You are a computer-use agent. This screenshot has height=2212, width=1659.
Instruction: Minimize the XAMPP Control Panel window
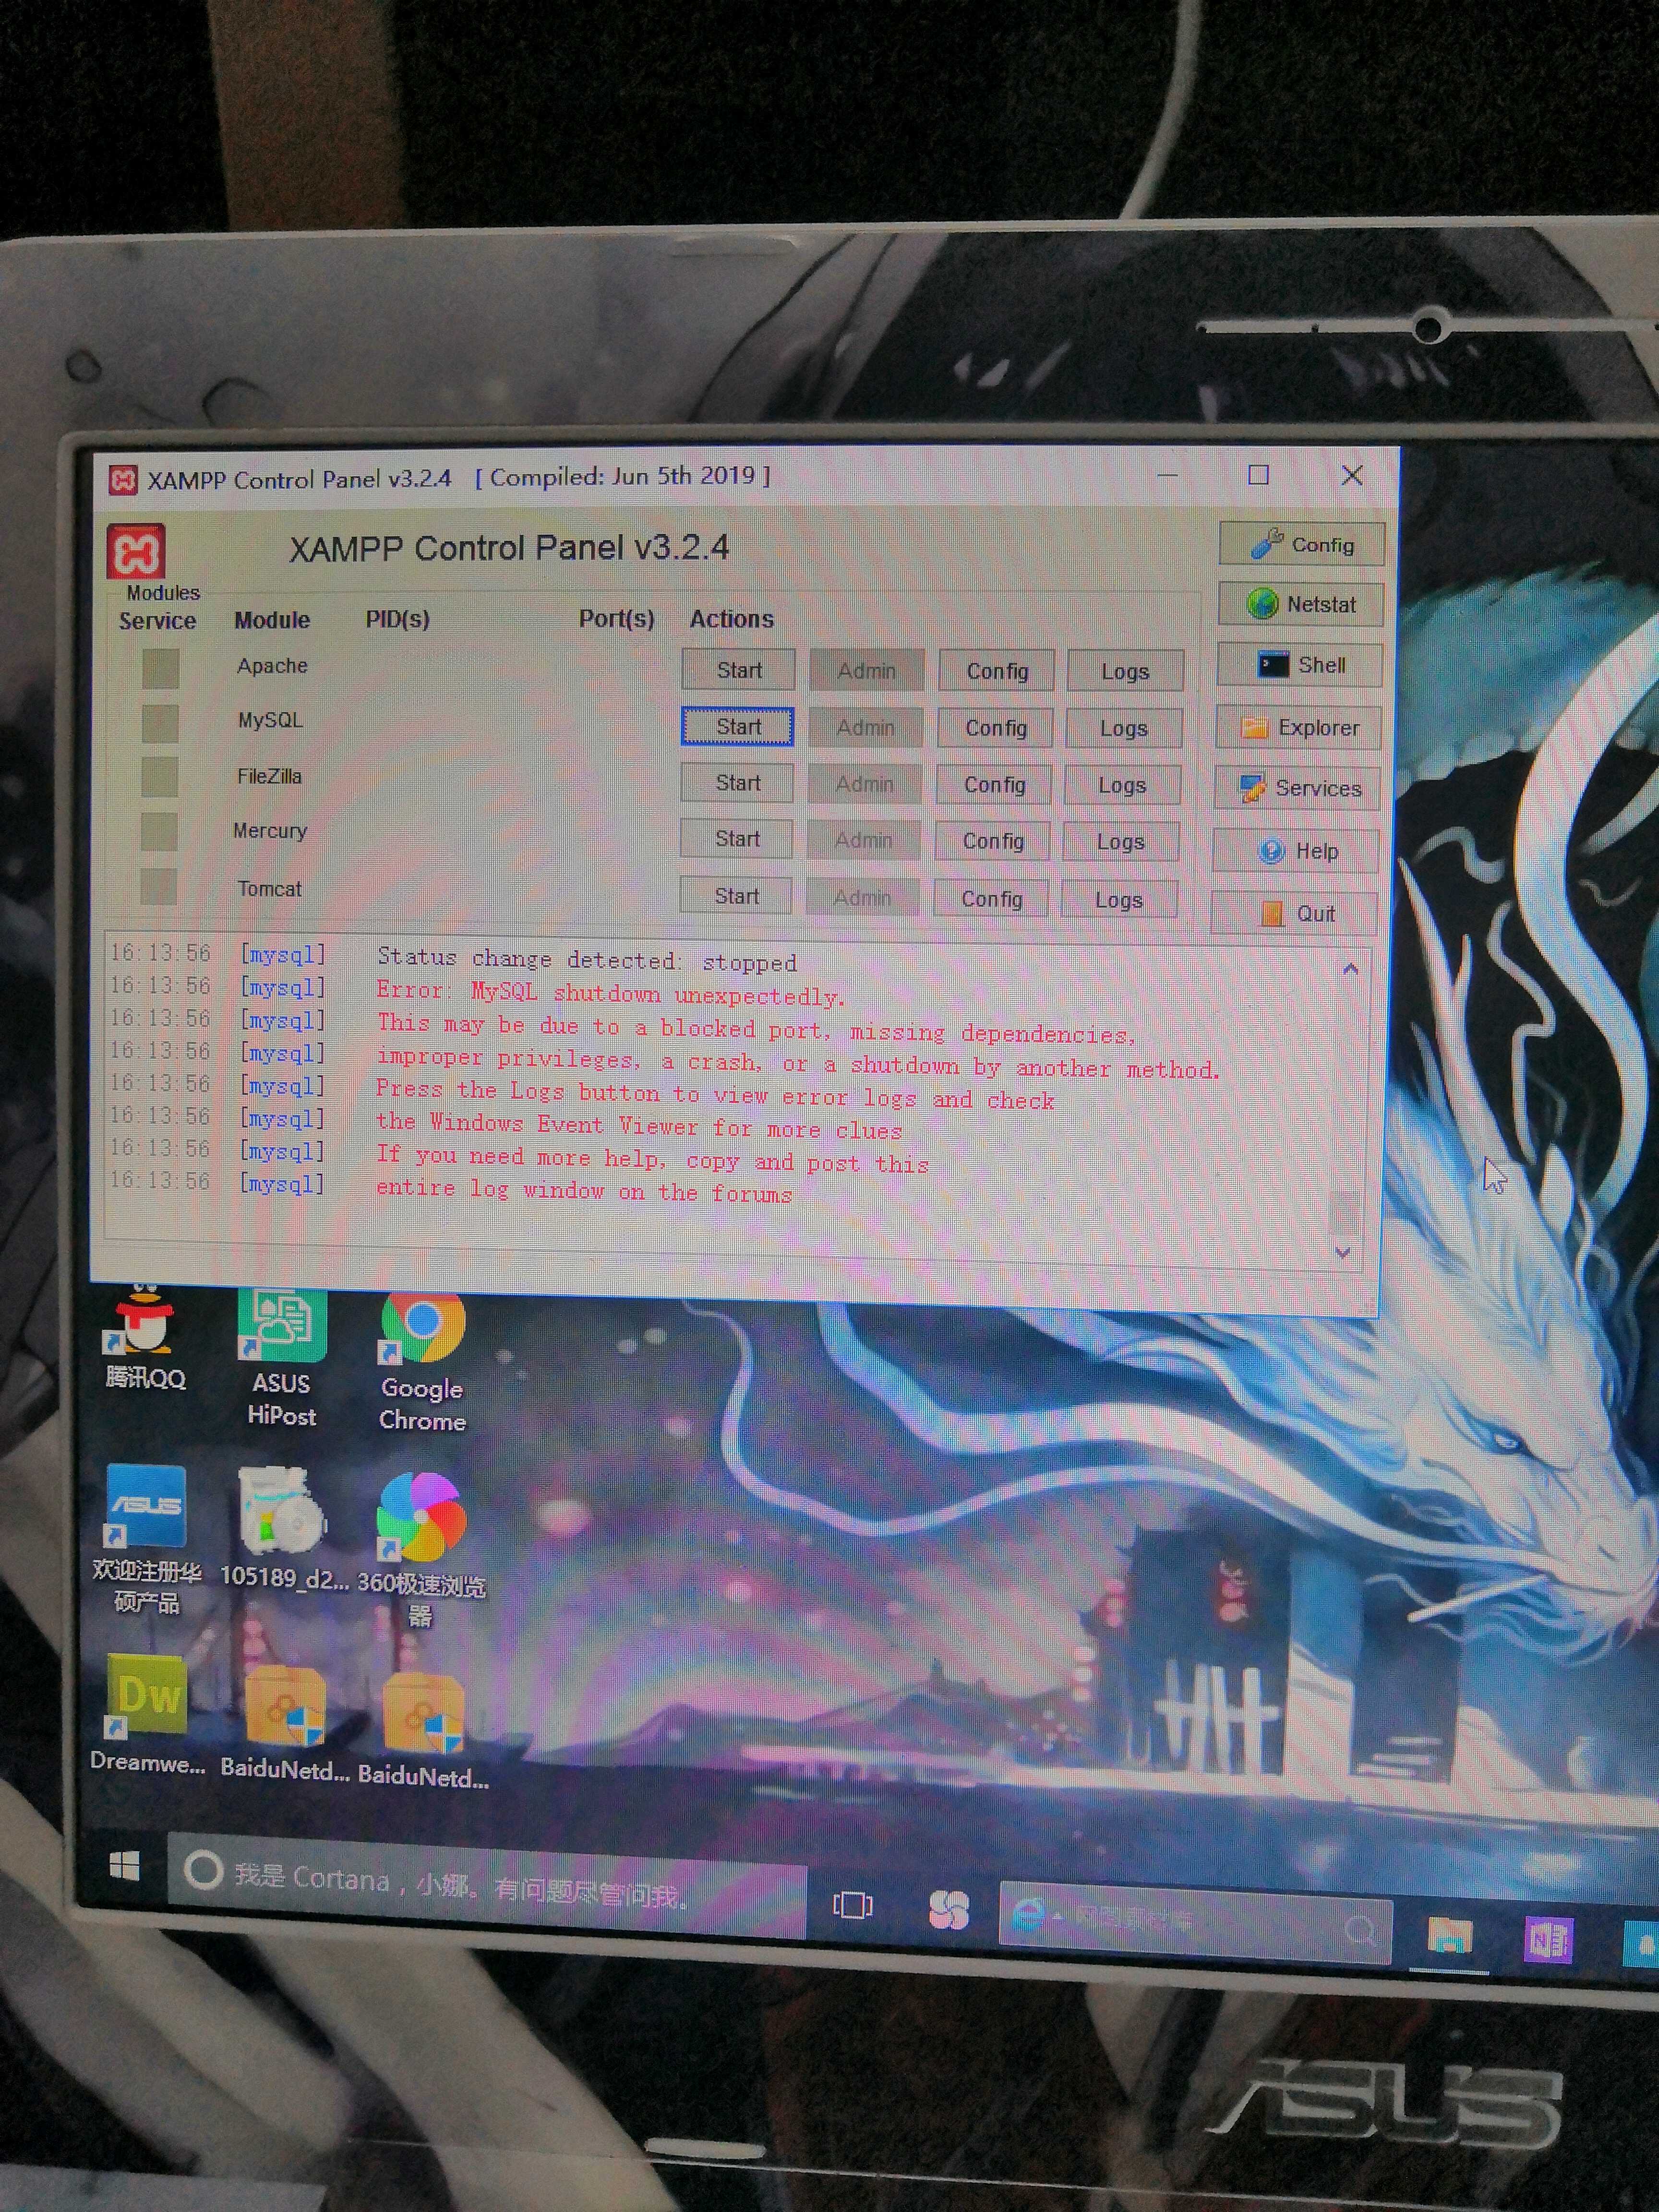[x=1167, y=476]
